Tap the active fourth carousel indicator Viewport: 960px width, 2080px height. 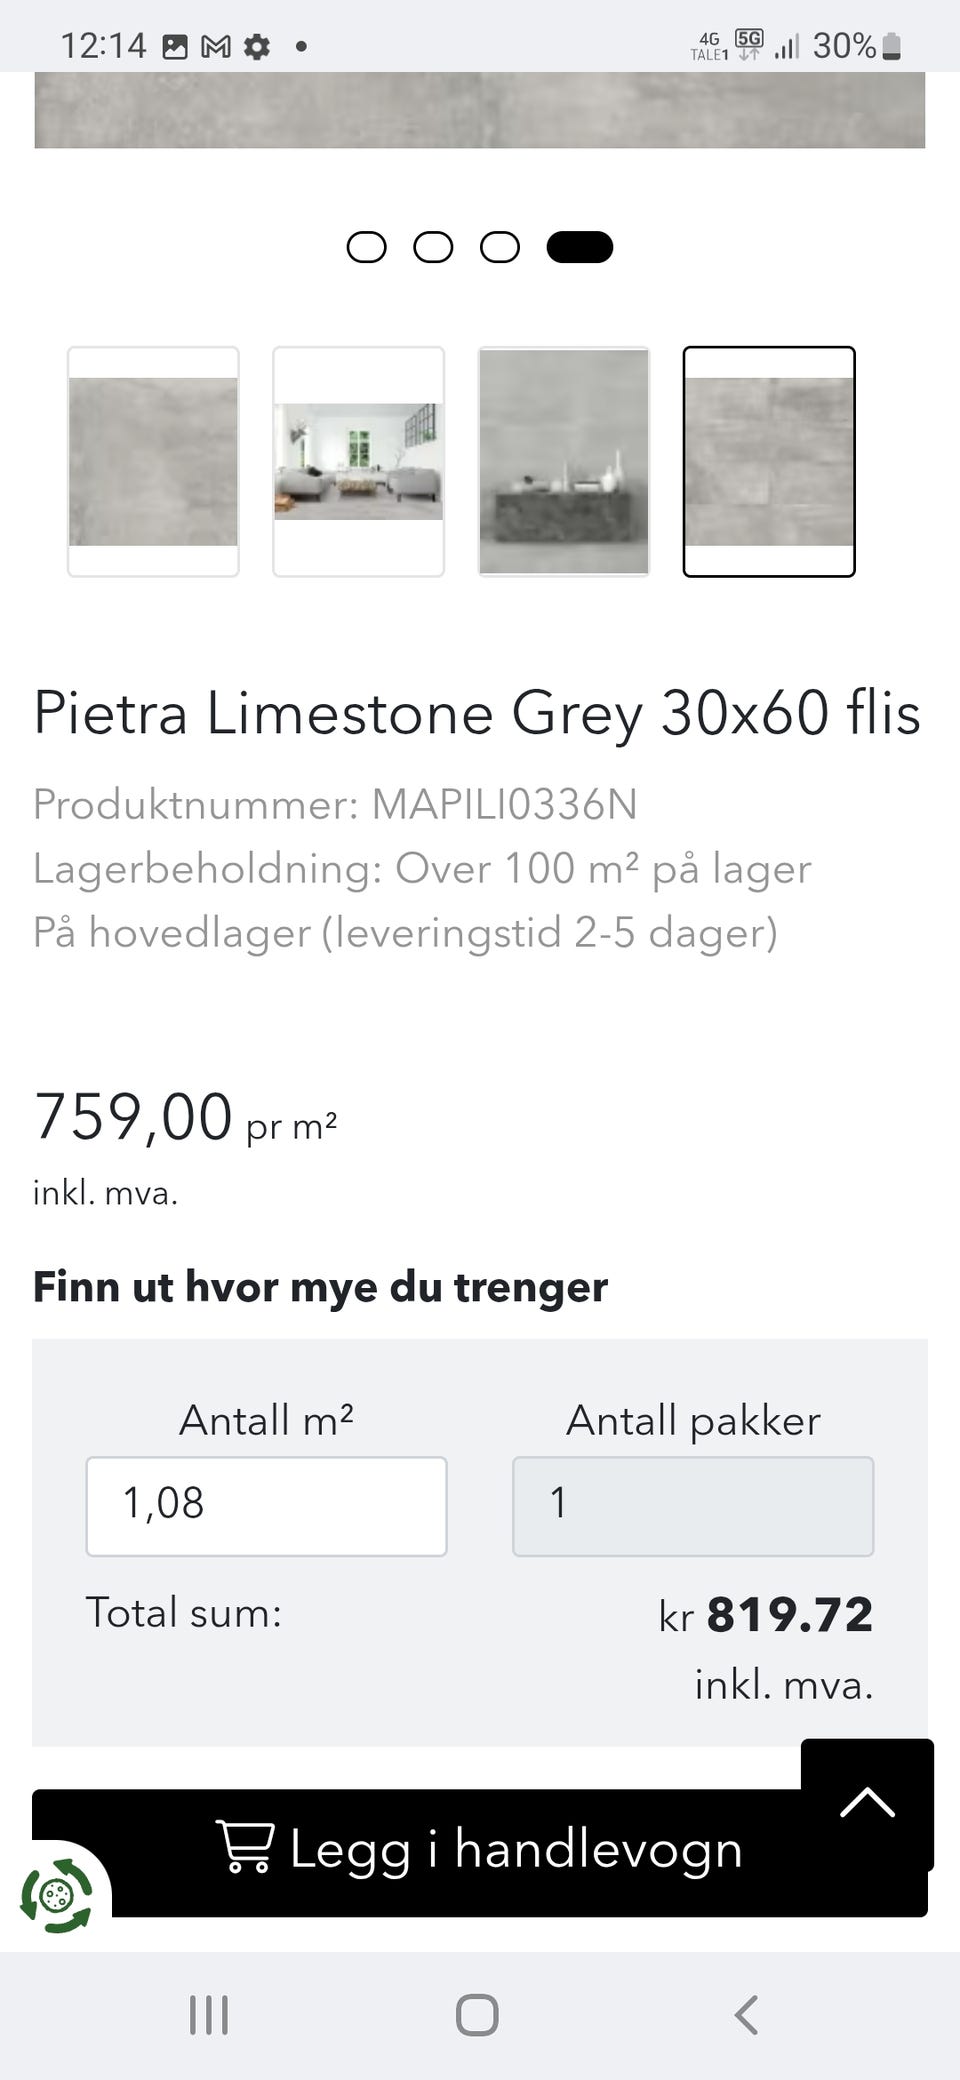tap(580, 247)
